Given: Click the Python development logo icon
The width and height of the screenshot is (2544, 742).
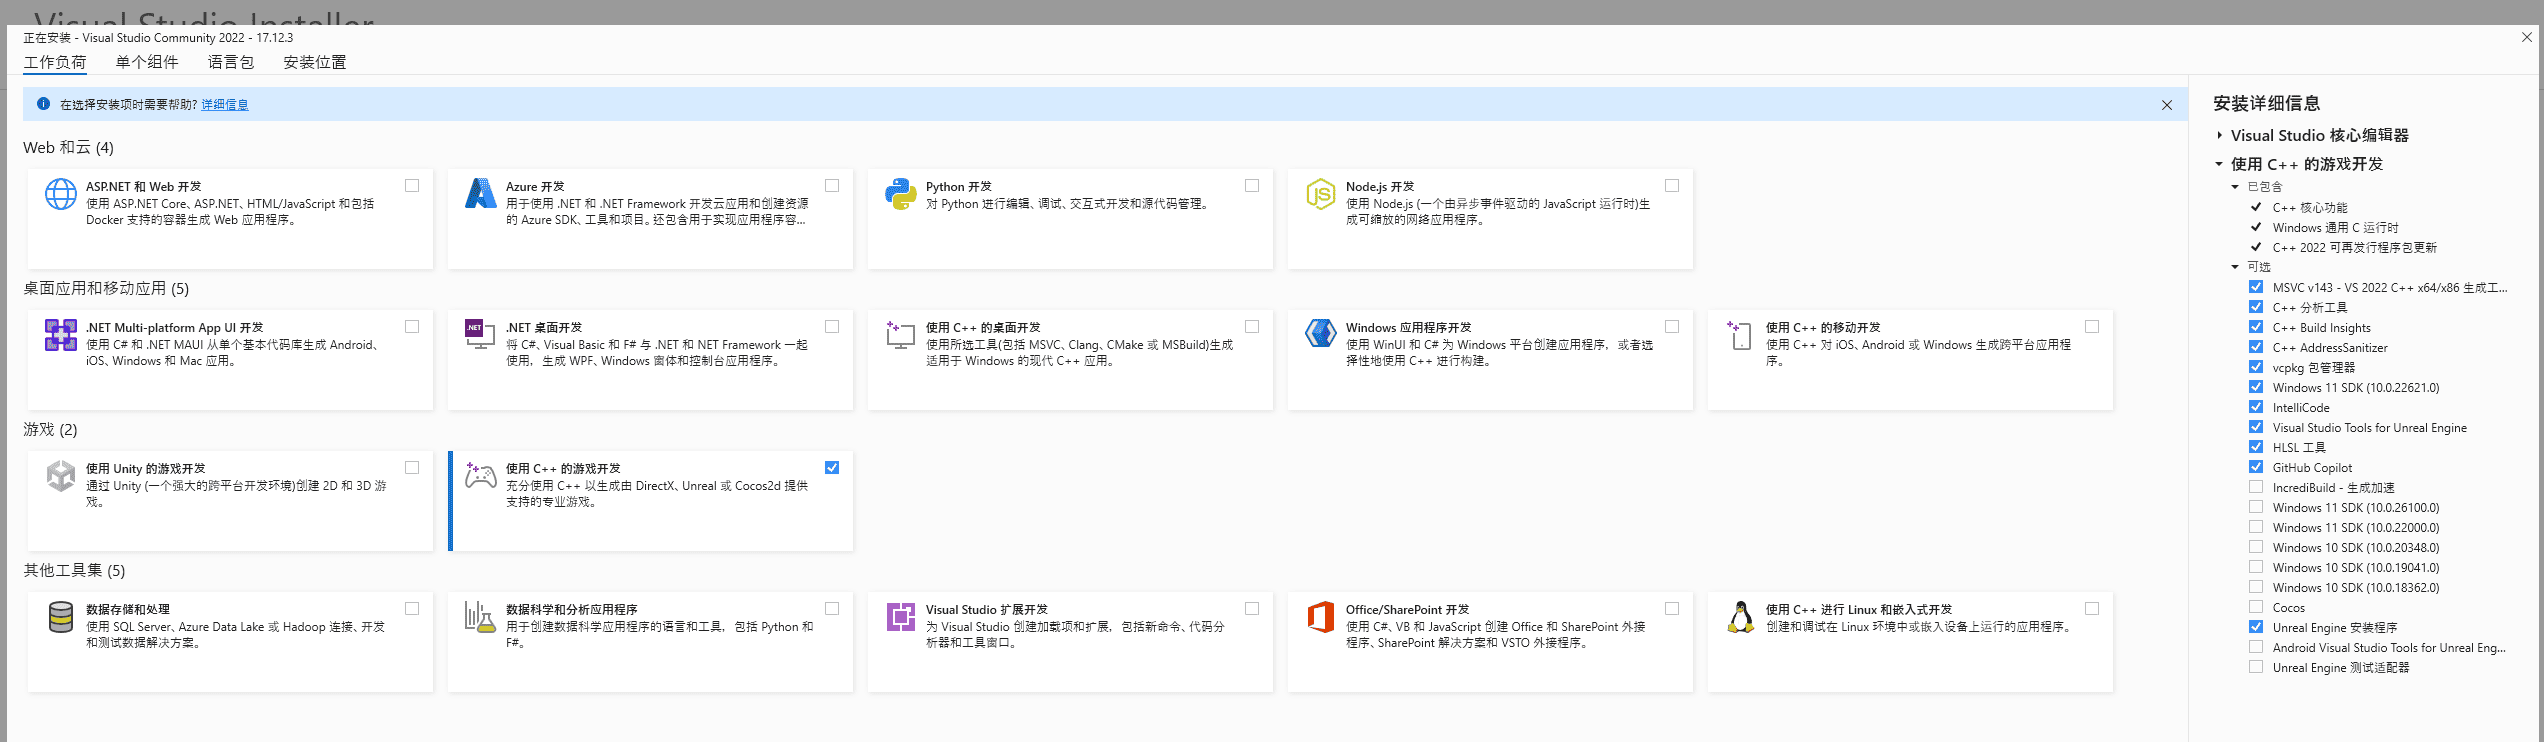Looking at the screenshot, I should tap(901, 194).
